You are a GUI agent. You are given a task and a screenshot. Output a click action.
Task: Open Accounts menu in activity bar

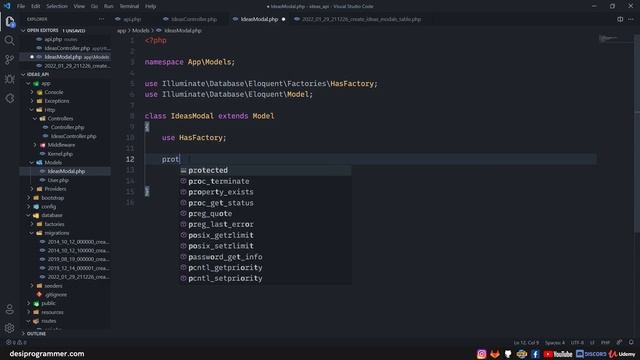point(10,309)
